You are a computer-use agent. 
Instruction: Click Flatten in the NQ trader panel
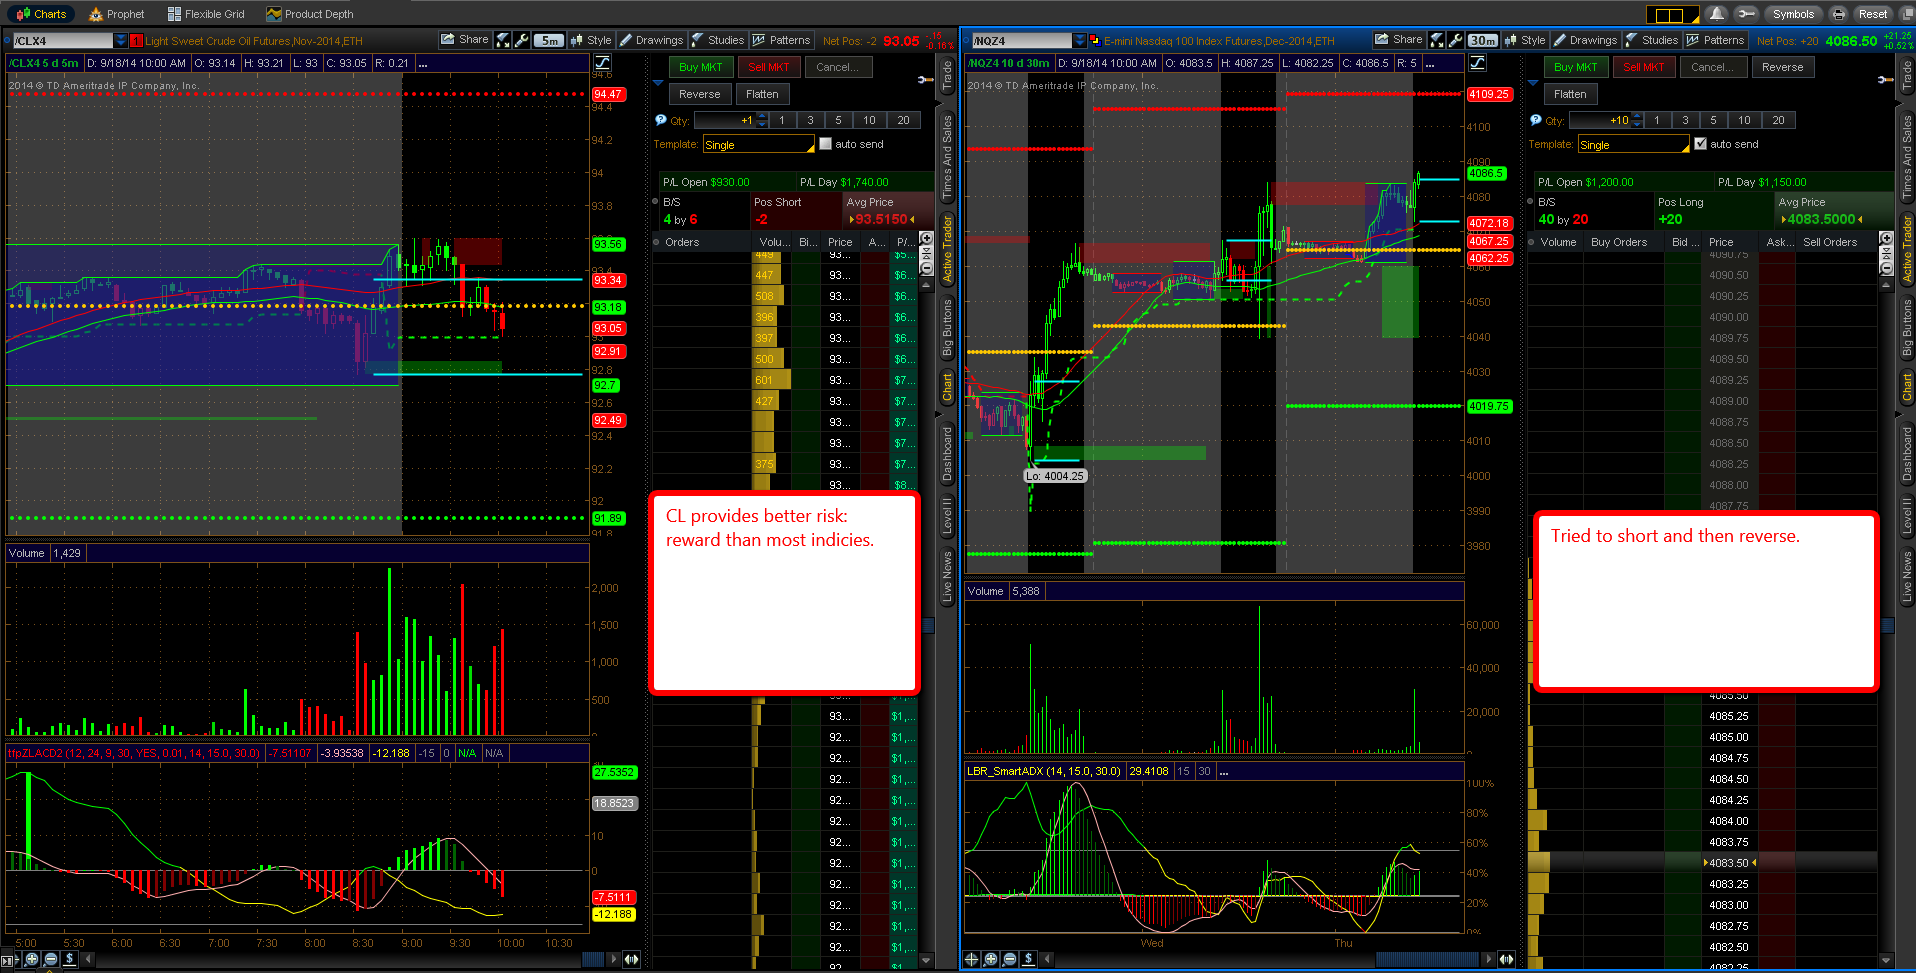pyautogui.click(x=1570, y=94)
